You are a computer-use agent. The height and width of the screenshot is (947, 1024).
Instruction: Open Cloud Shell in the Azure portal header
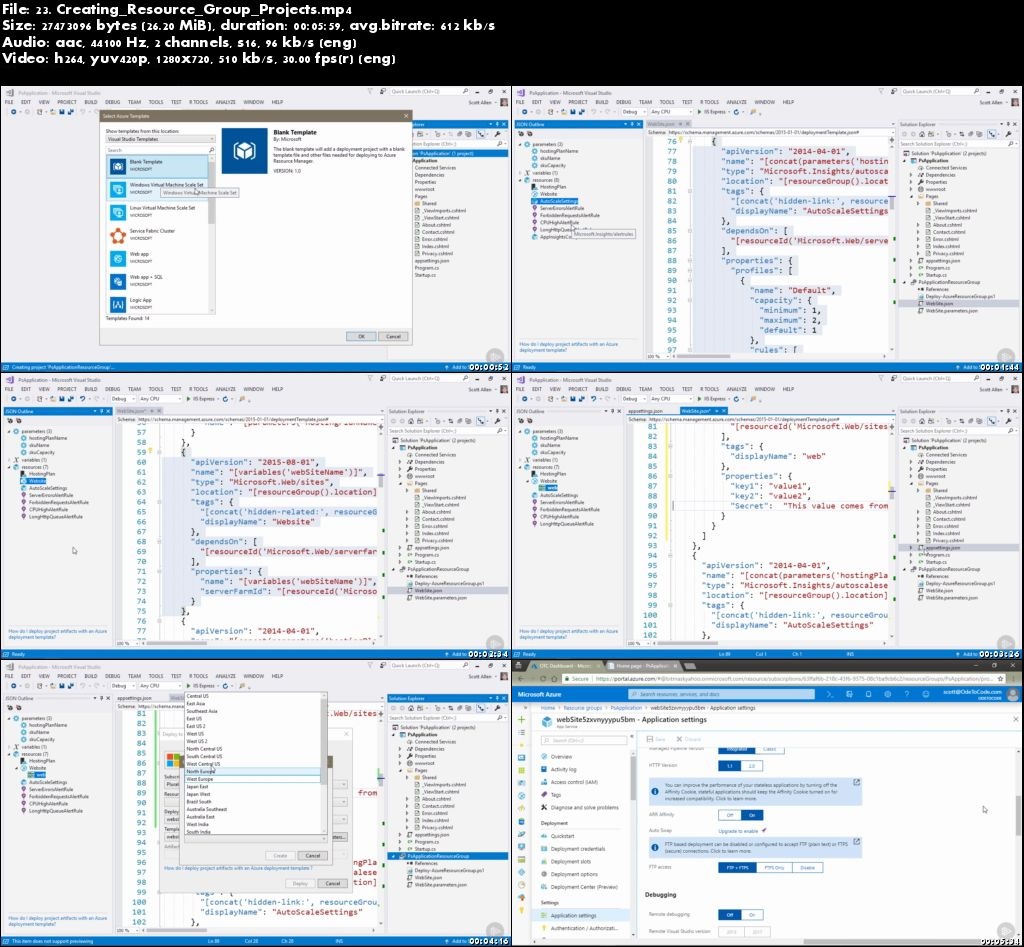pos(830,694)
